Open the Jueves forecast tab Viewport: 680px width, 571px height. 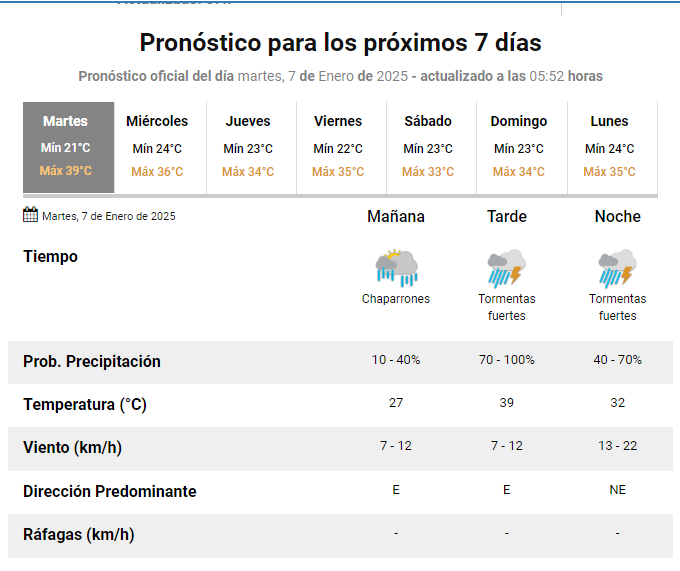point(248,146)
